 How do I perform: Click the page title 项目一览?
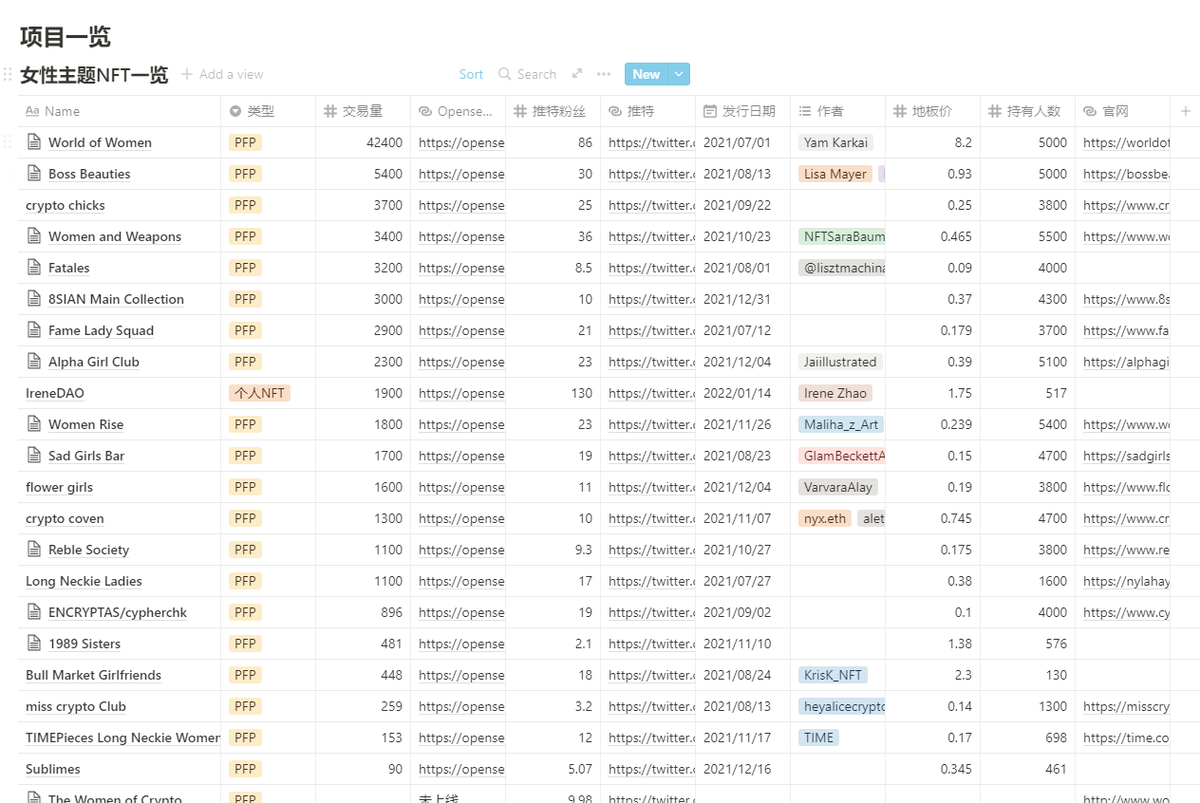65,37
